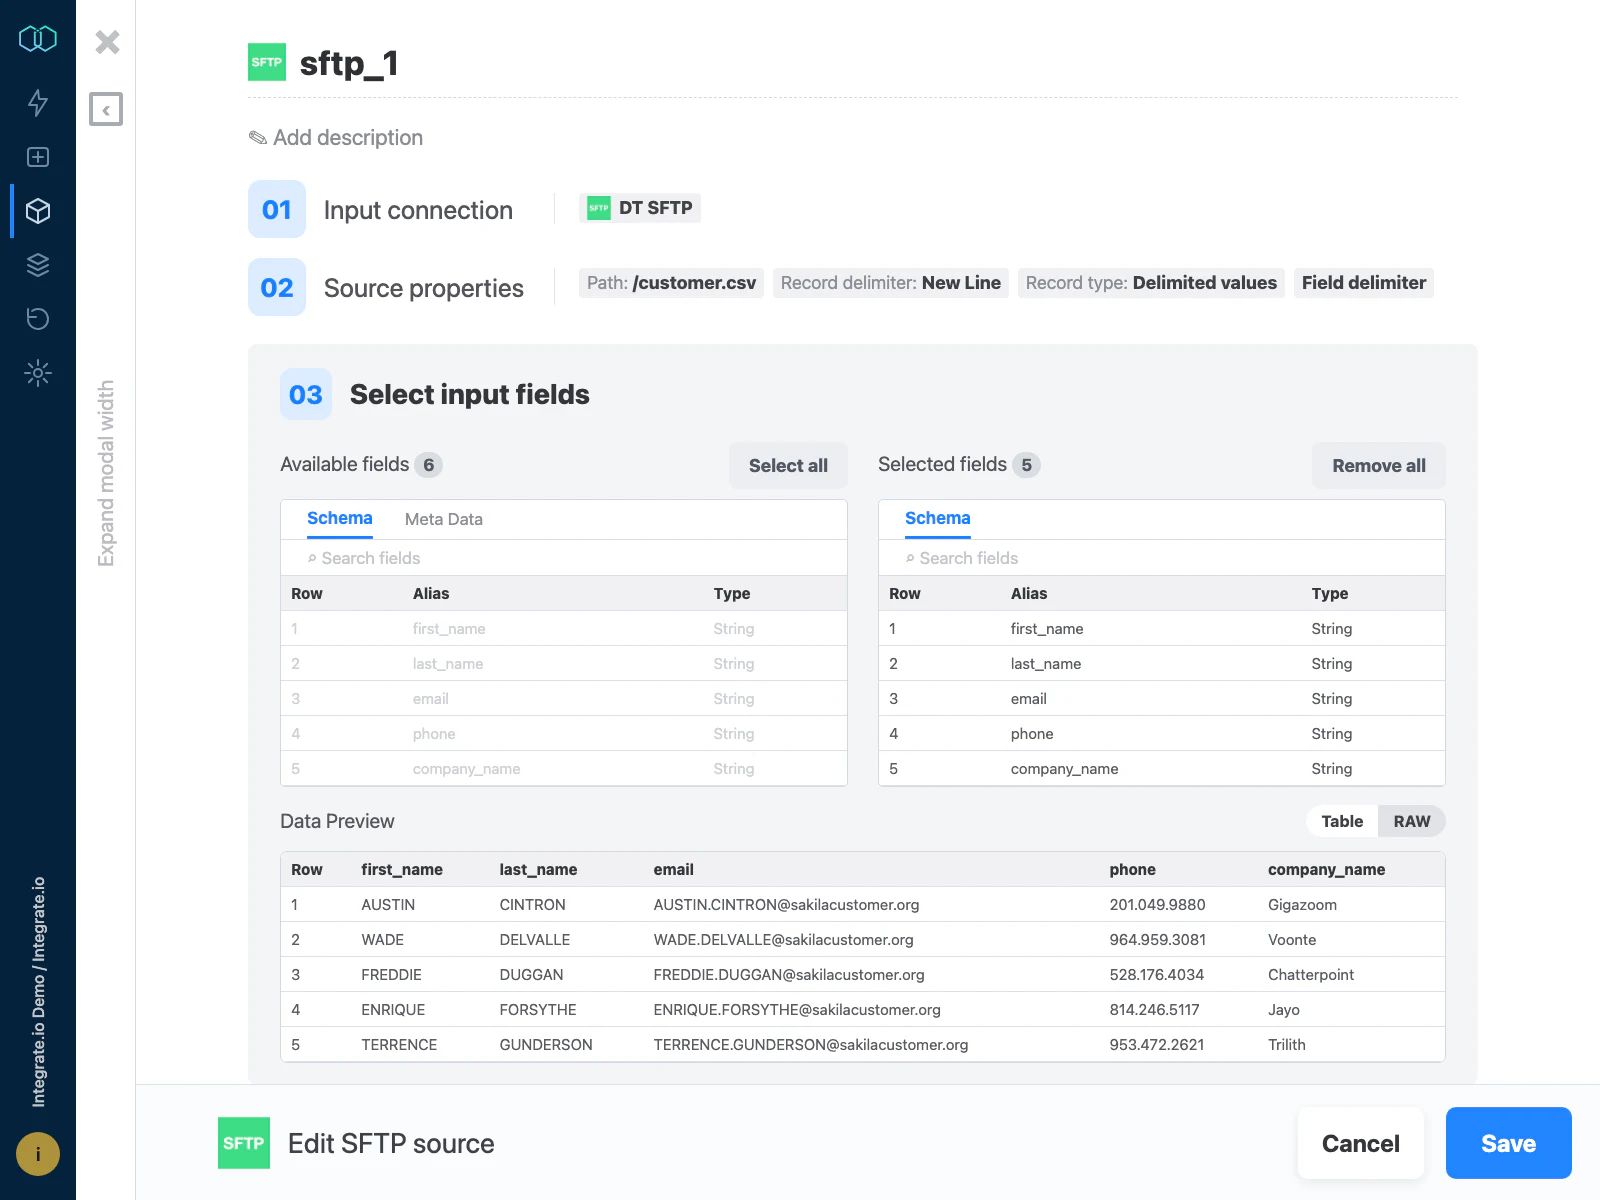Close the modal with the X icon

[107, 42]
